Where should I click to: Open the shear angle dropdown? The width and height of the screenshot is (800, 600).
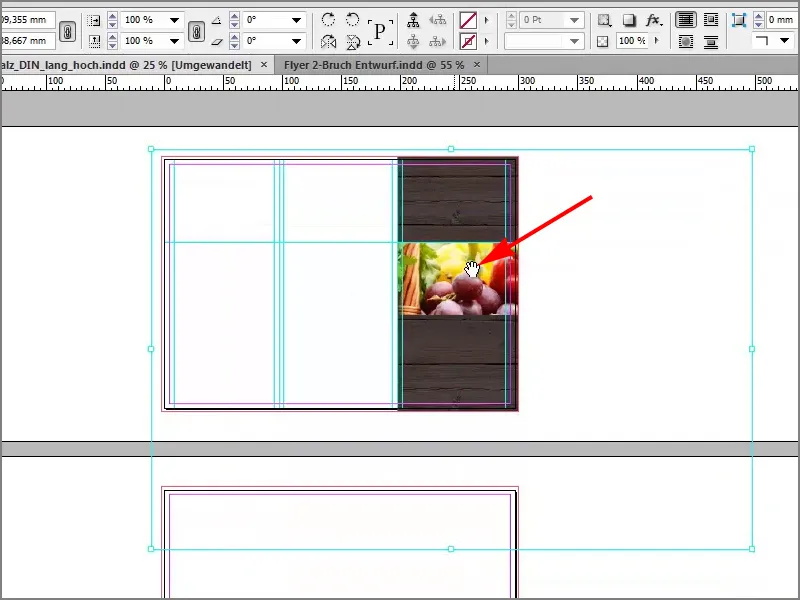(x=296, y=41)
